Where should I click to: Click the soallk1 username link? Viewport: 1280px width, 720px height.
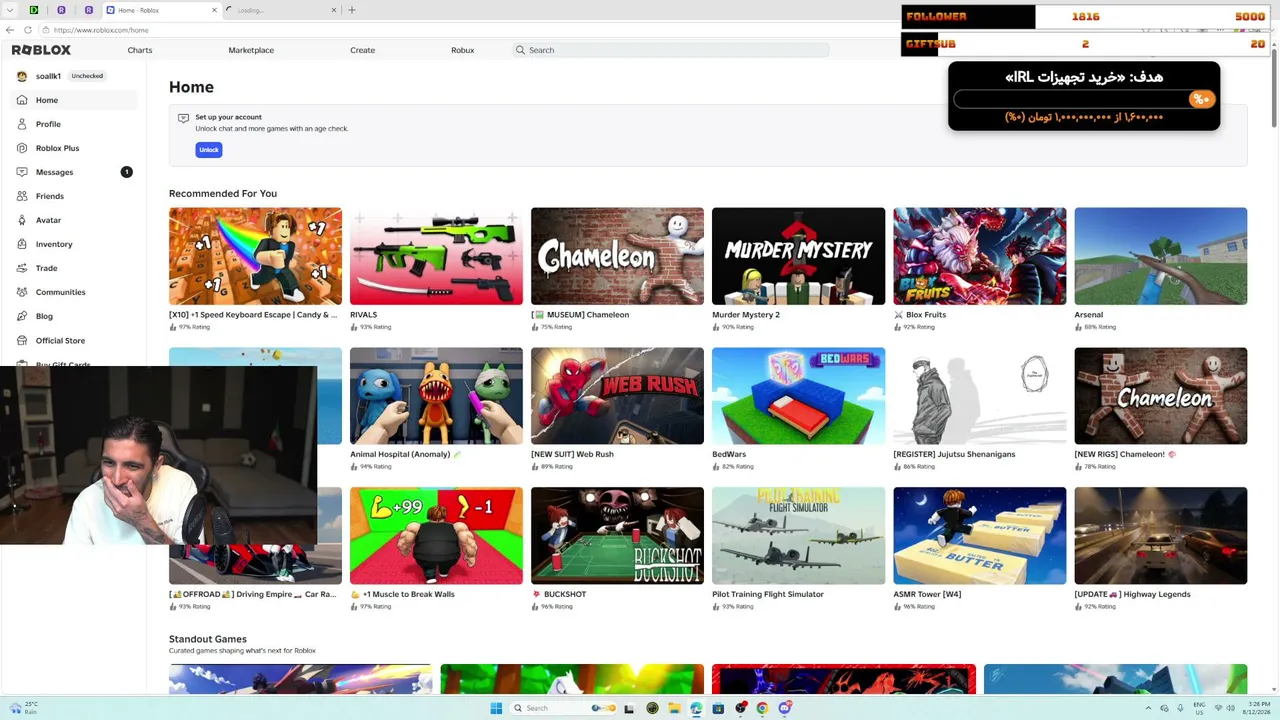(48, 76)
